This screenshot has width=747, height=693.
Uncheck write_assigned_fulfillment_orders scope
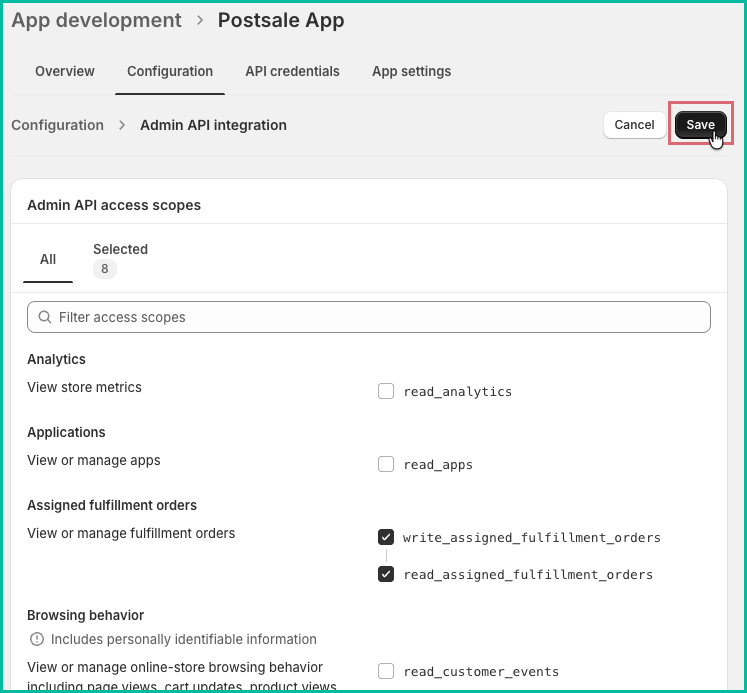point(386,537)
